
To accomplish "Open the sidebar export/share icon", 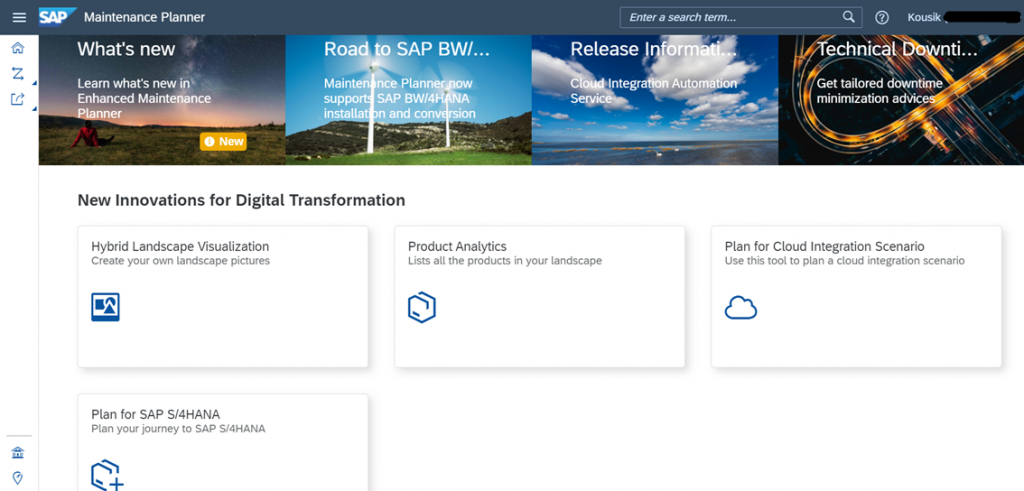I will click(x=18, y=99).
